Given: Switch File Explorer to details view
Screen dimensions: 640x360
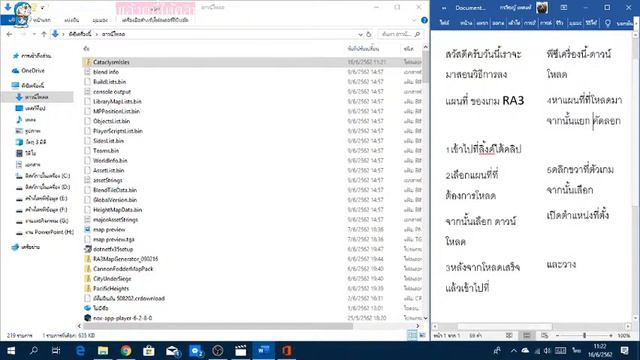Looking at the screenshot, I should (412, 335).
